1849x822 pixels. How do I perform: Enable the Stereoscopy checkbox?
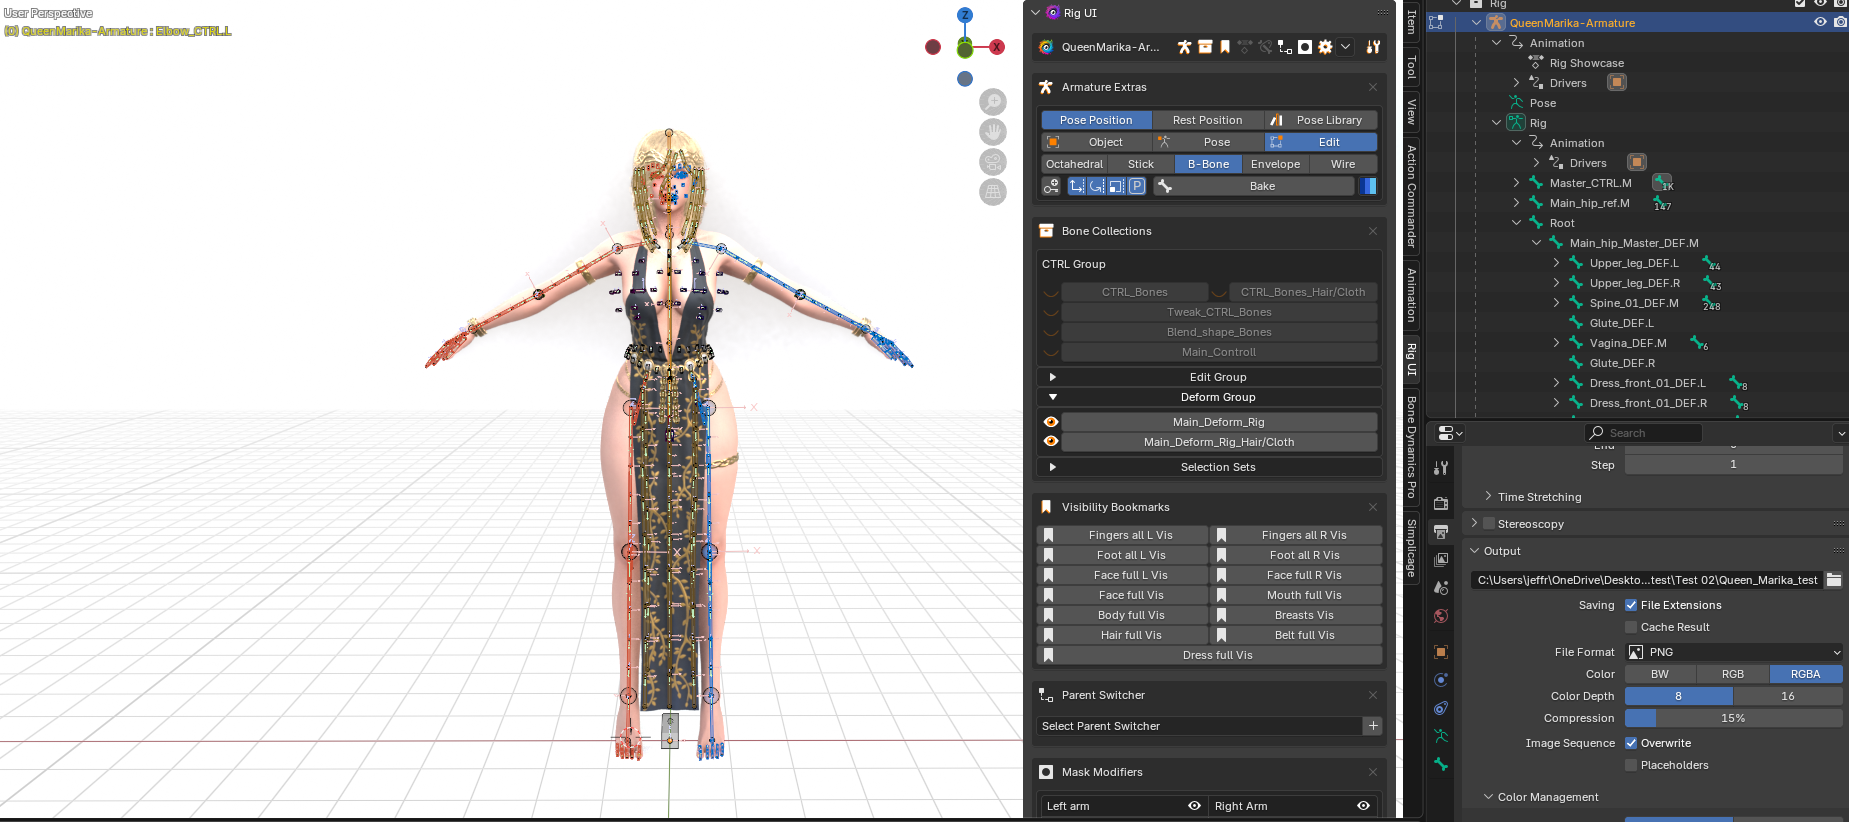click(x=1489, y=523)
